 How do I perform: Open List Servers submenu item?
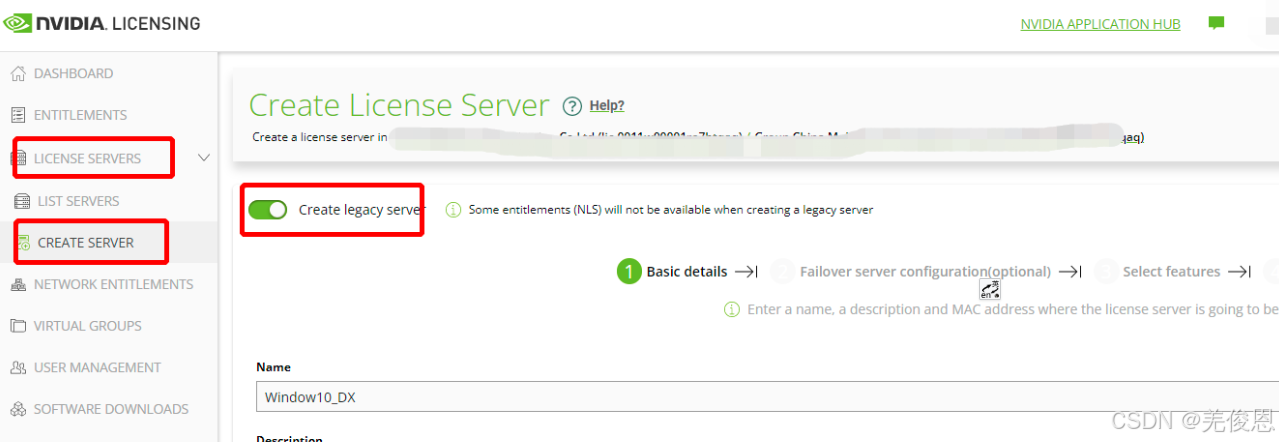[x=78, y=201]
